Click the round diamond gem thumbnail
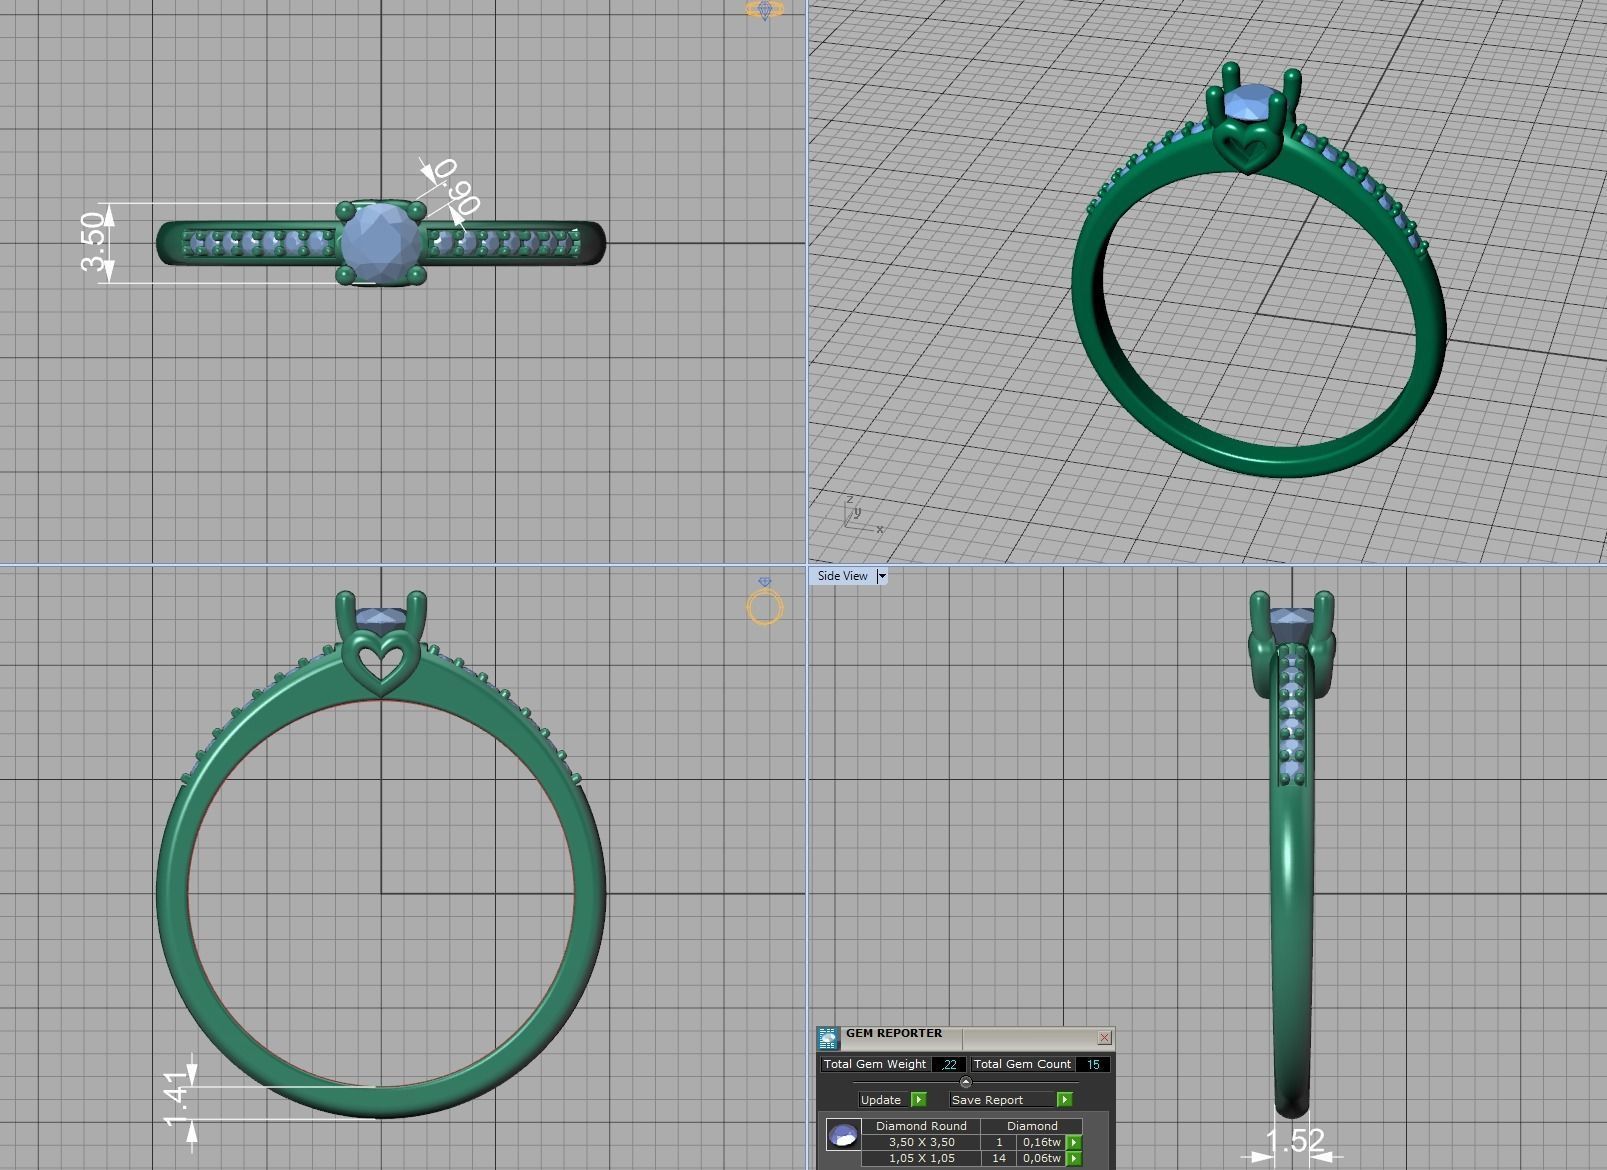 point(843,1135)
